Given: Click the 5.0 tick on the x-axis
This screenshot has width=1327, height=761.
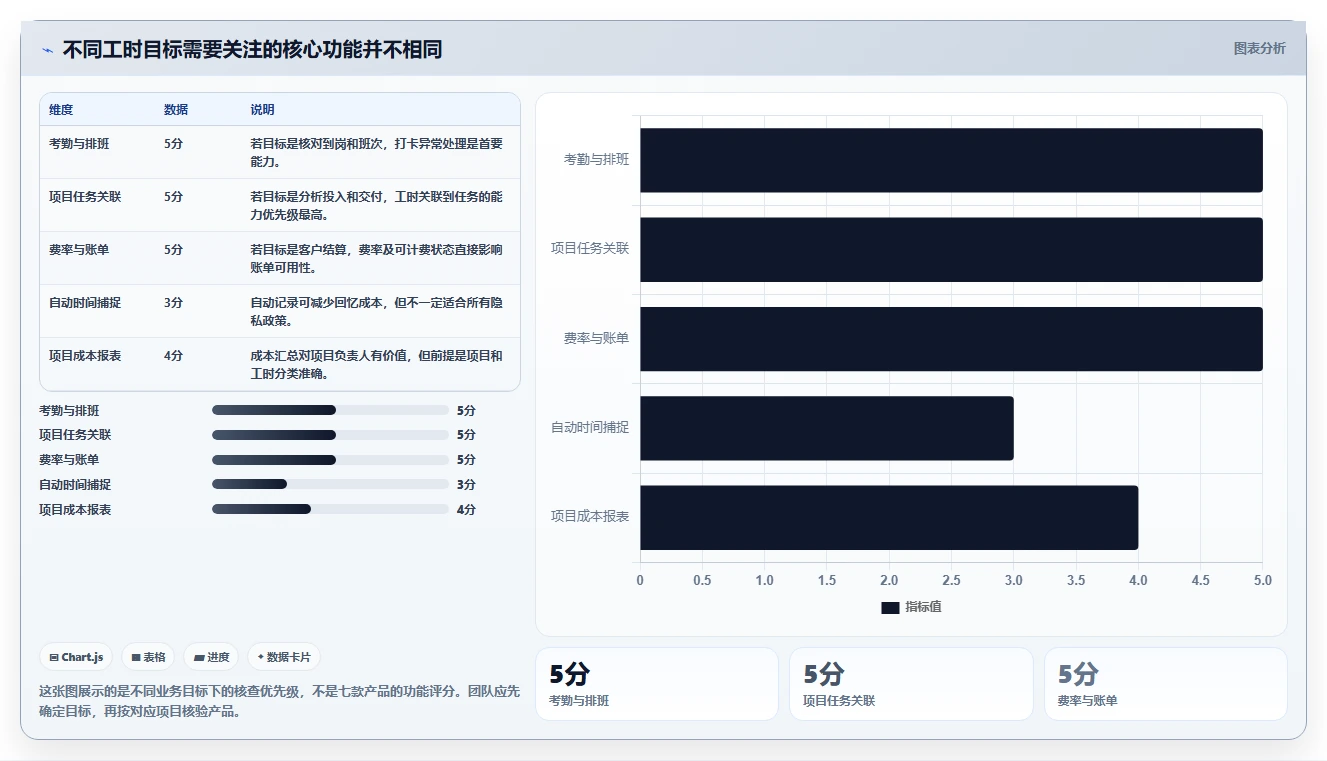Looking at the screenshot, I should tap(1262, 580).
